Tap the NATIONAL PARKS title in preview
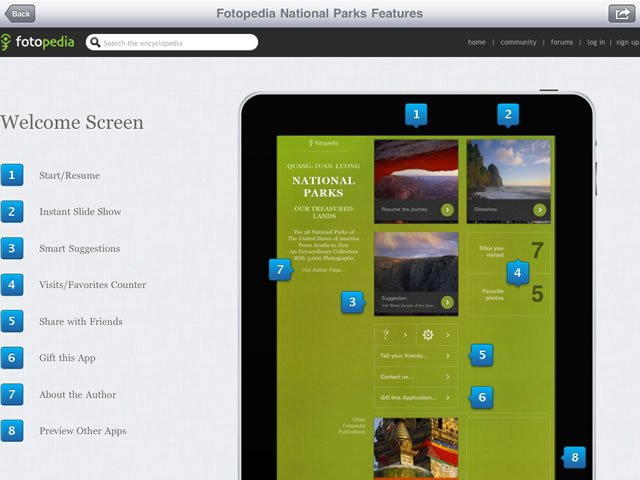 (323, 187)
